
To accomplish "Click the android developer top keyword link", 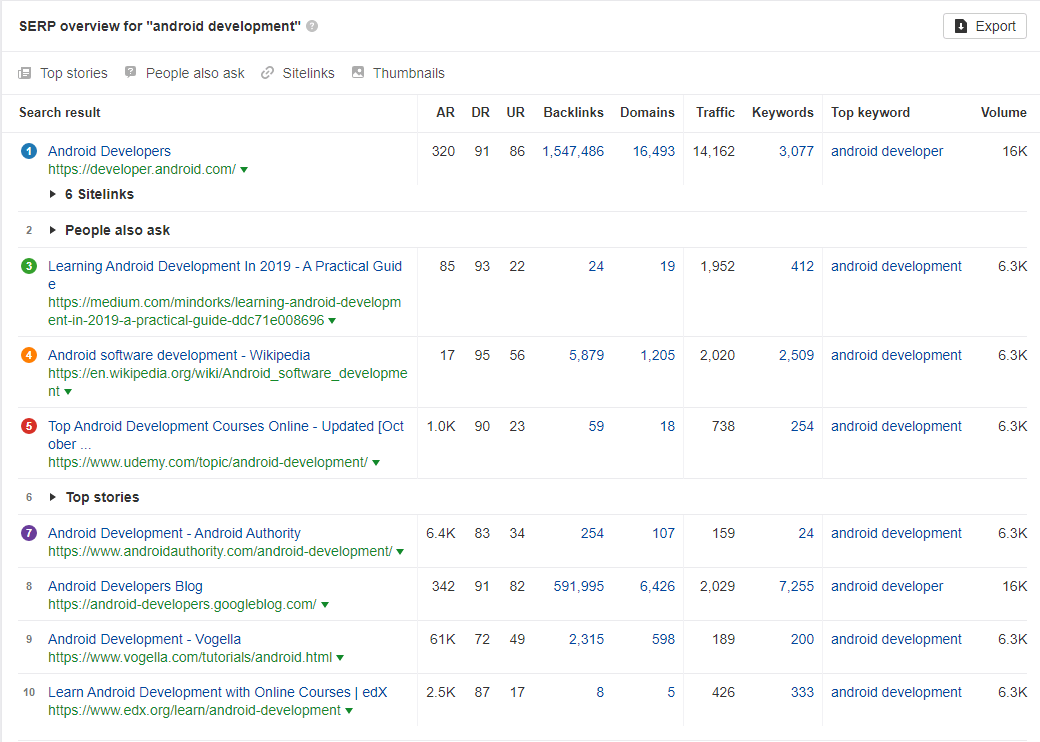I will point(886,151).
